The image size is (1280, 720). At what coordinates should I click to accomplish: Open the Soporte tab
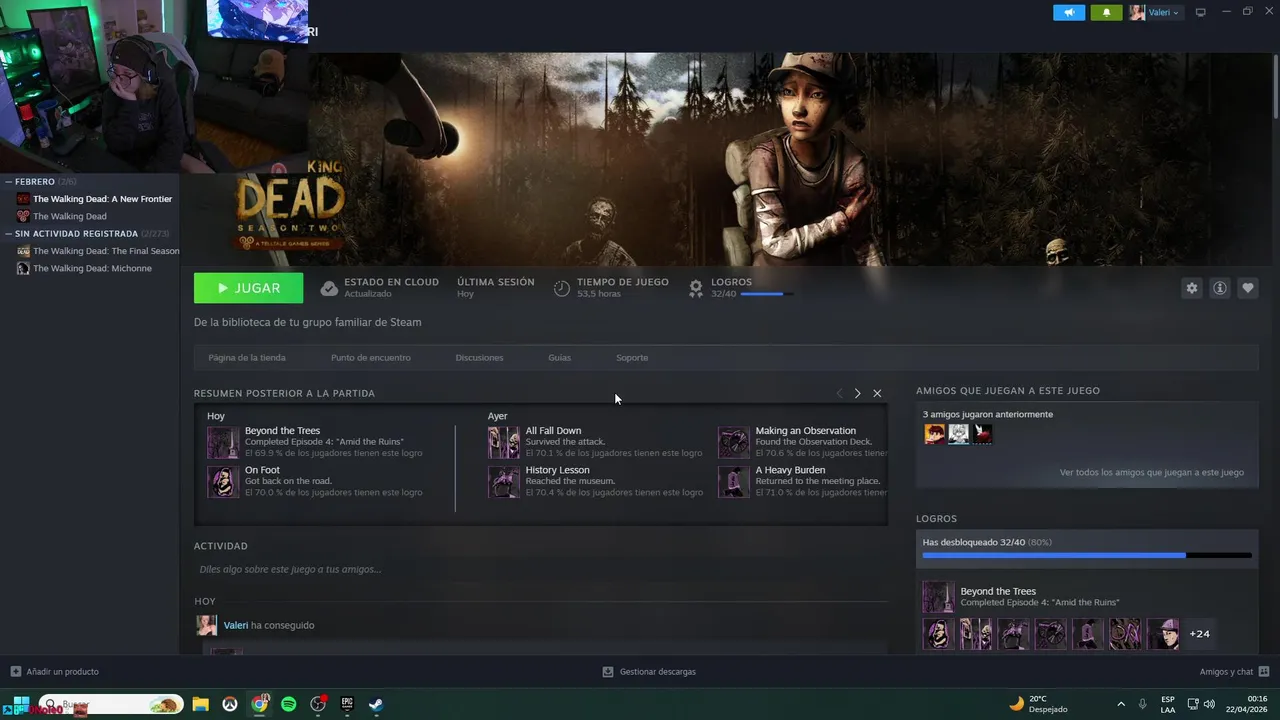pyautogui.click(x=632, y=357)
